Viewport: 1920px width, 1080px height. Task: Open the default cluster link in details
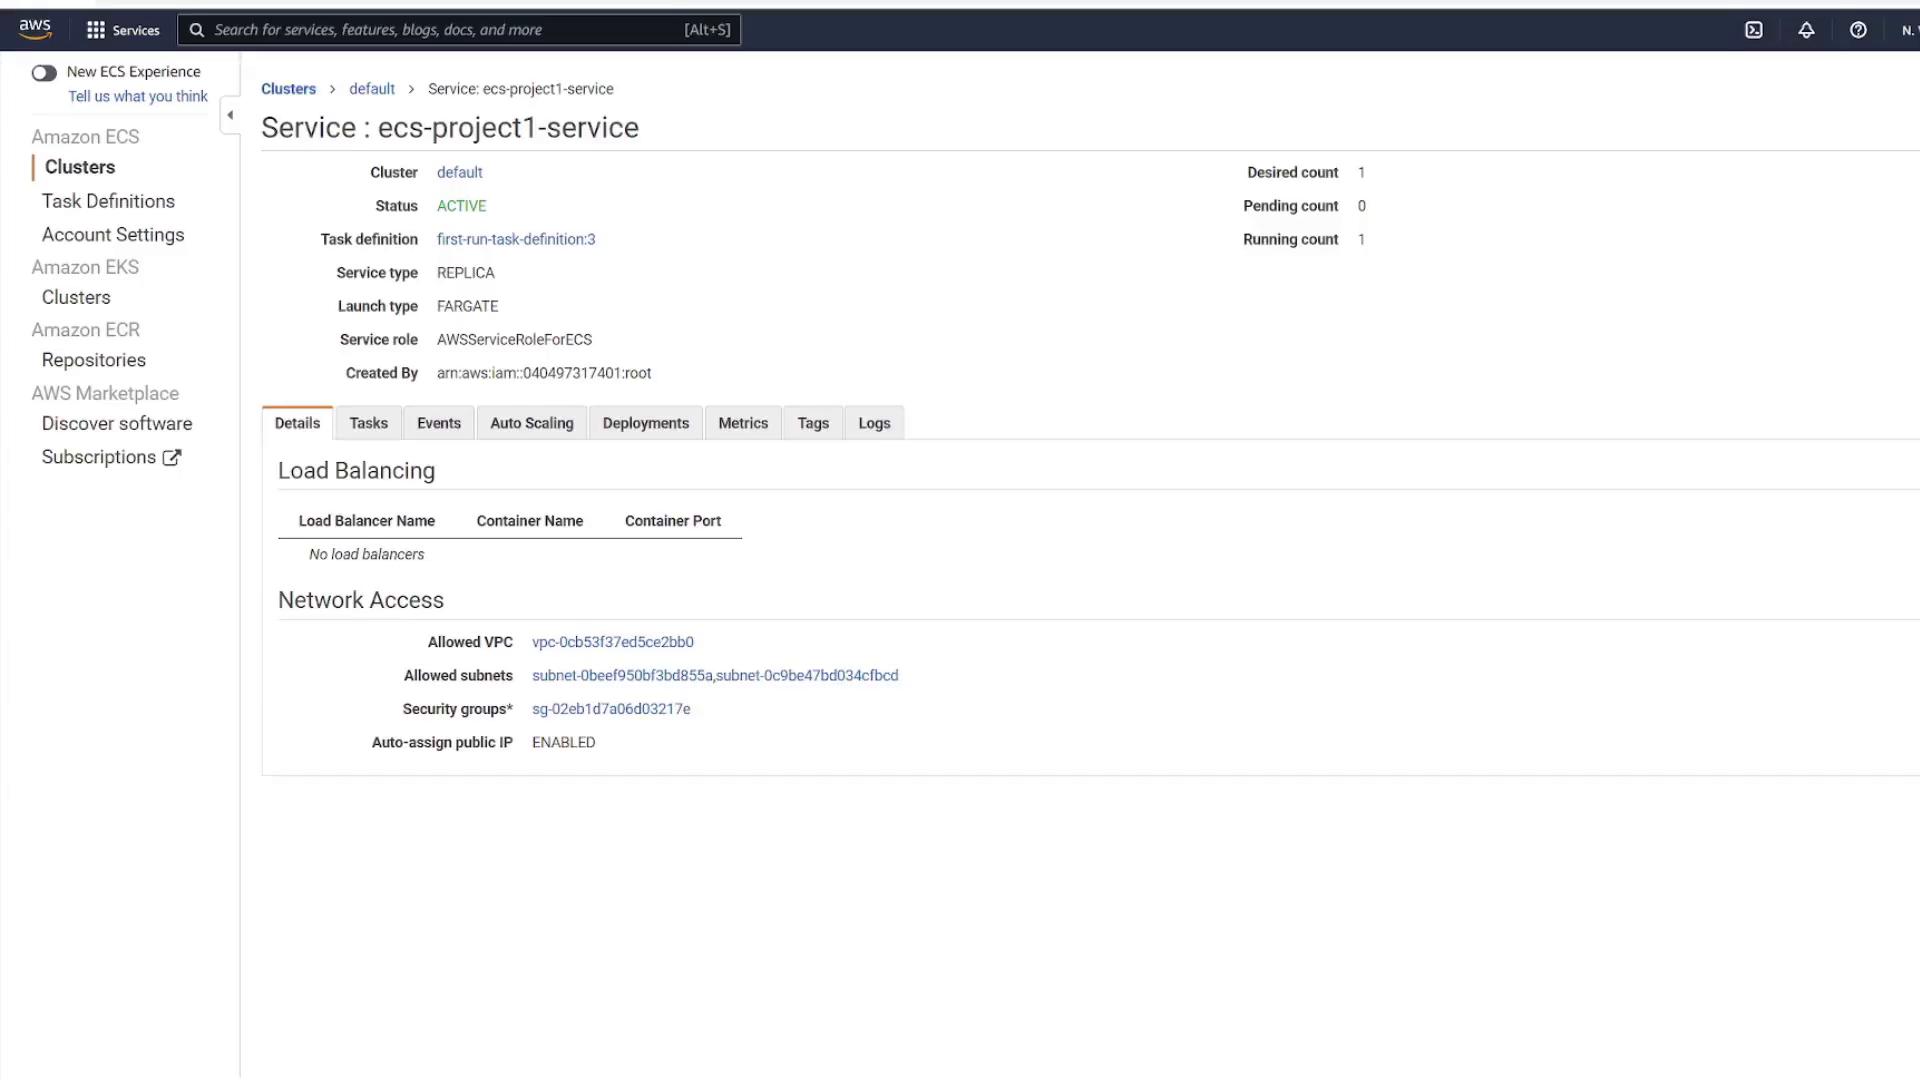[460, 172]
